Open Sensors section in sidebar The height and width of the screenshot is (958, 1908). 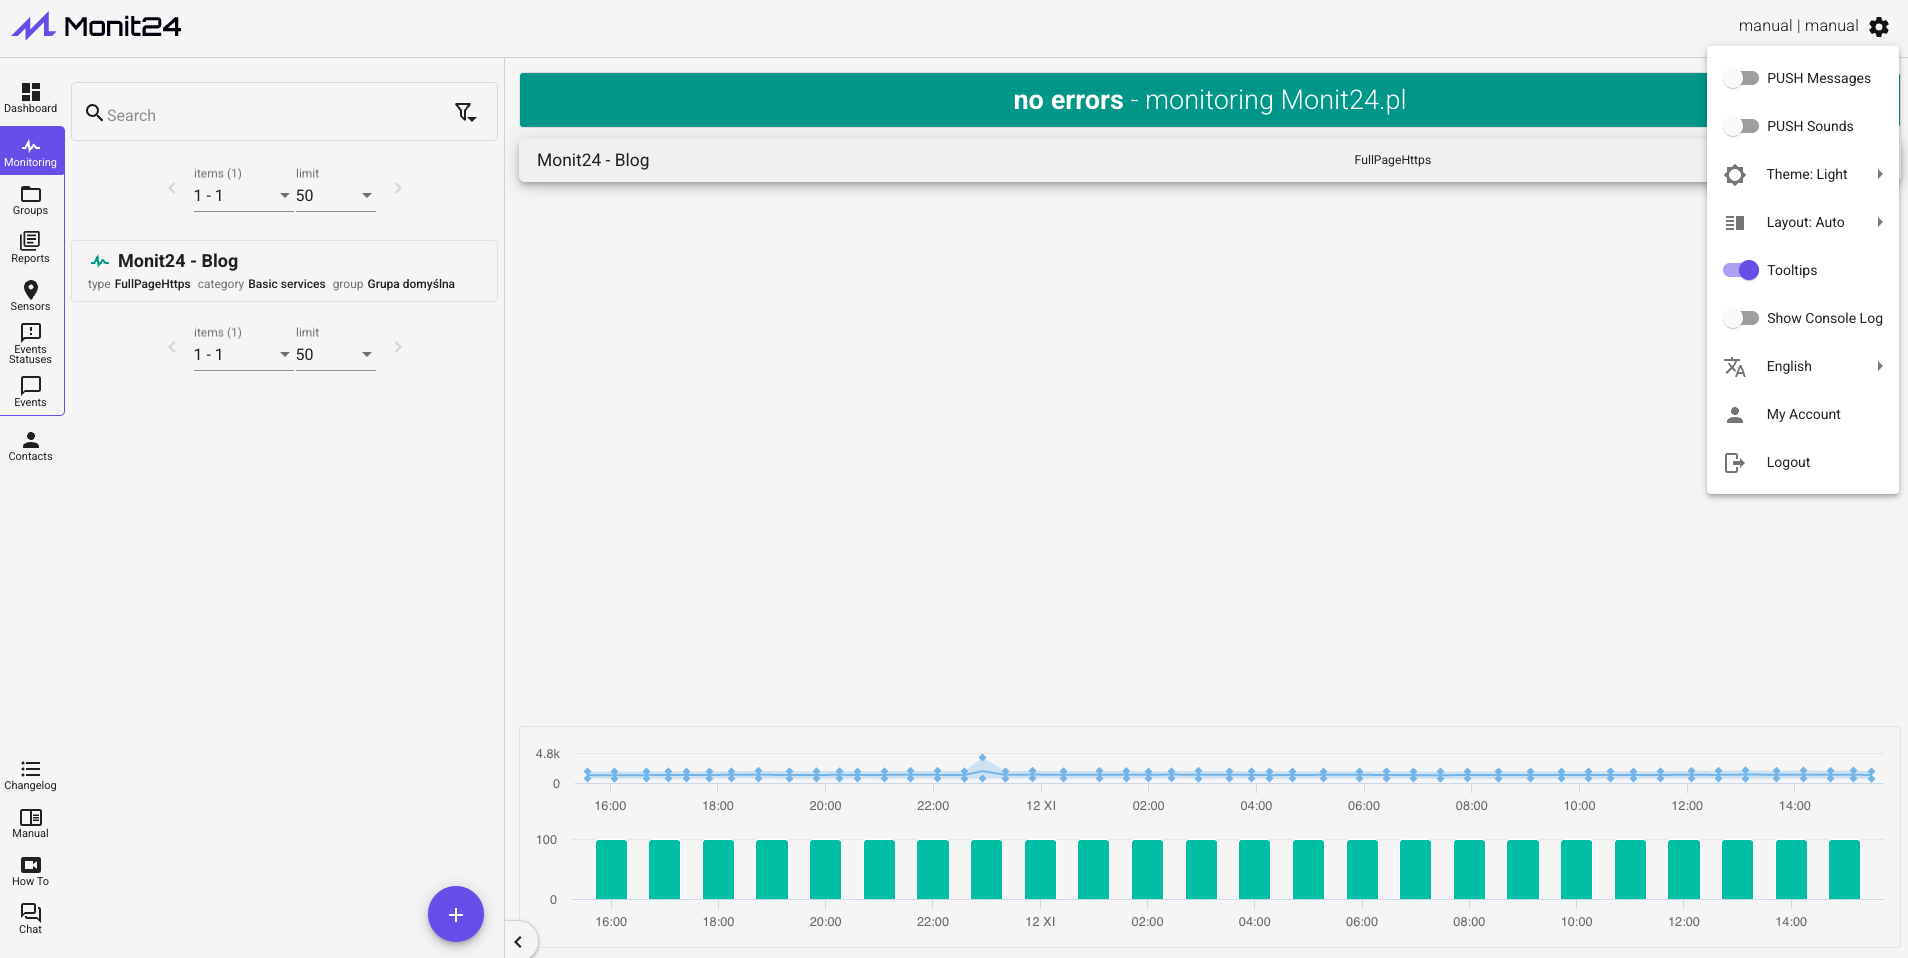[31, 295]
